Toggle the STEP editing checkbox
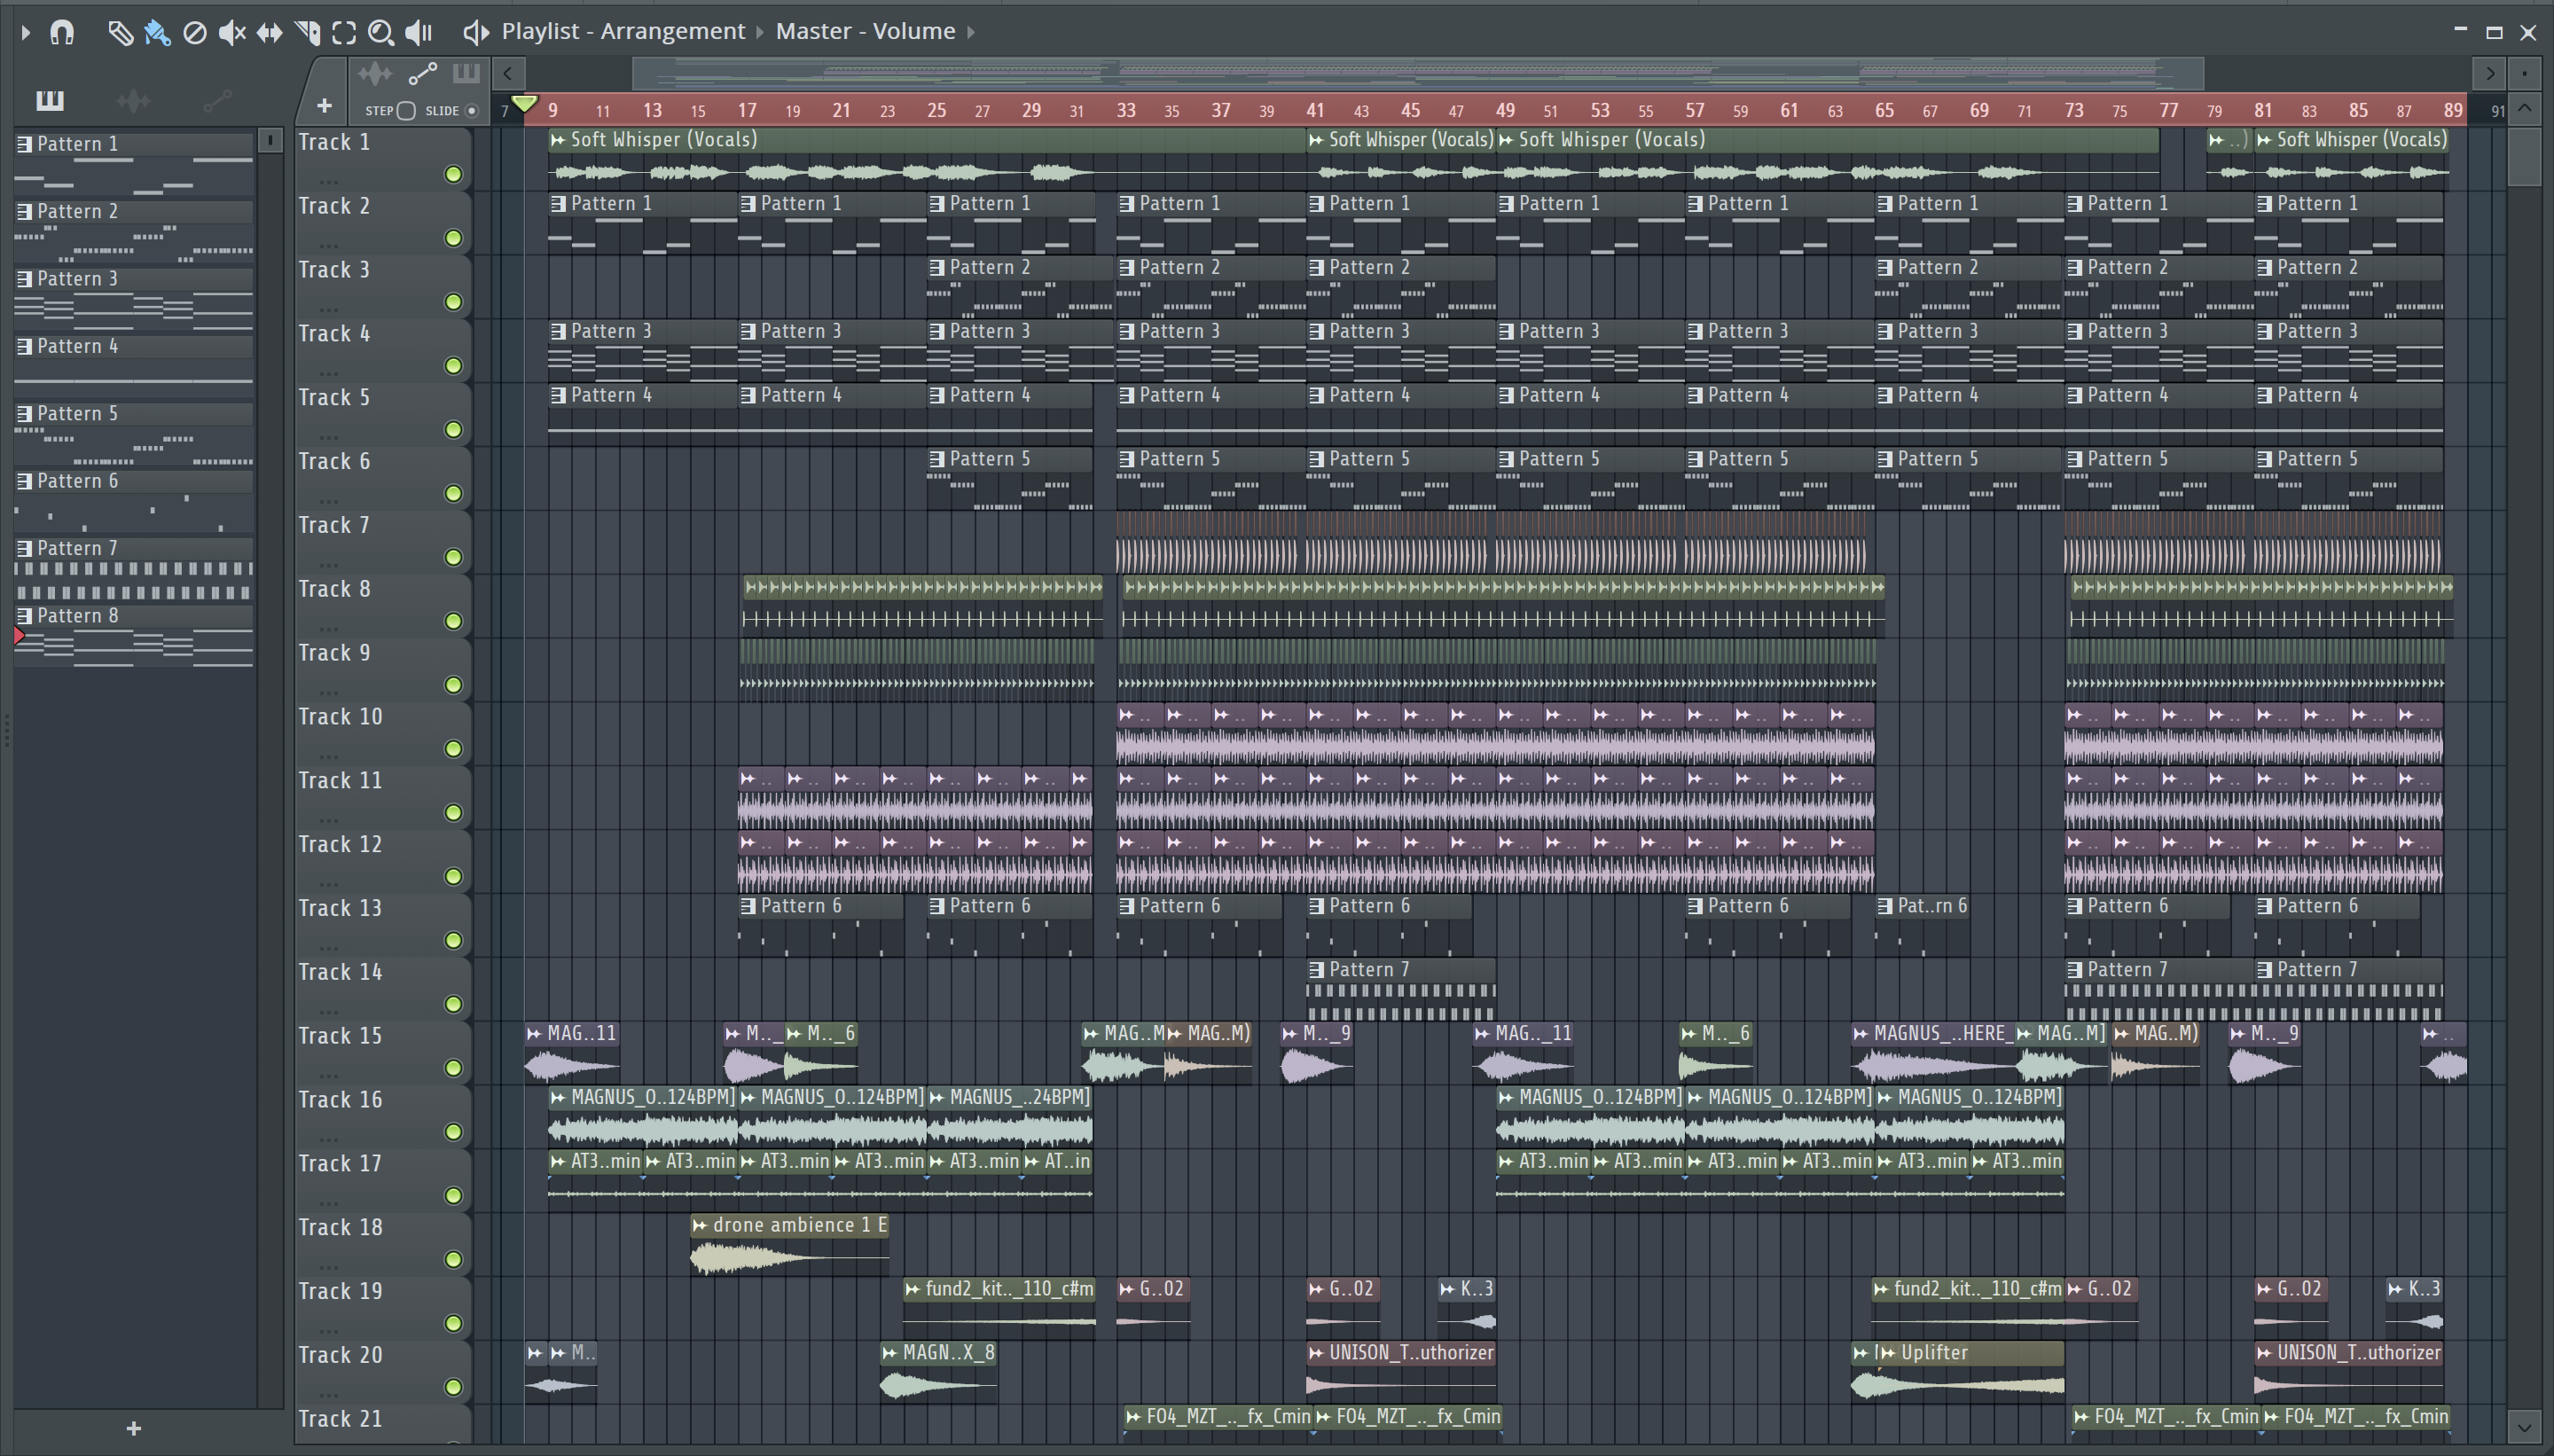 [x=406, y=110]
